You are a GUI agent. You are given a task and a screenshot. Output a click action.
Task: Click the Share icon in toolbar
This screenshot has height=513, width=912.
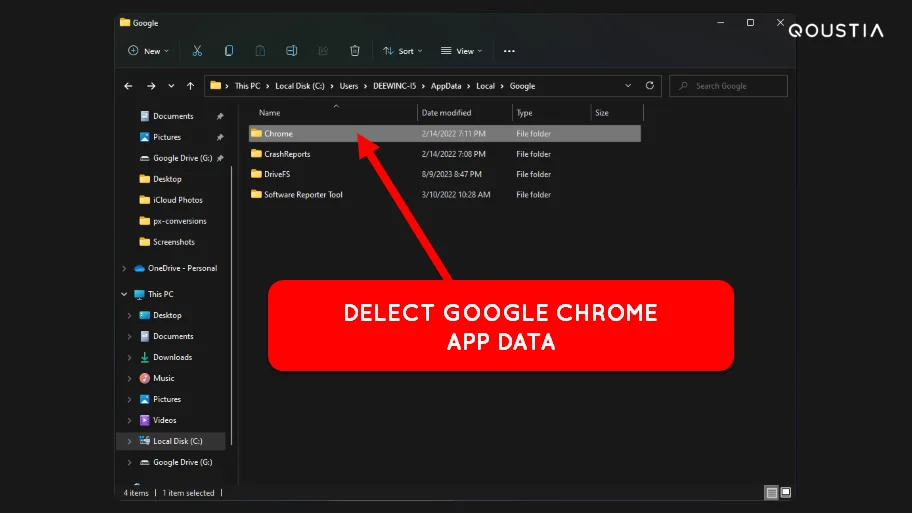pos(323,51)
